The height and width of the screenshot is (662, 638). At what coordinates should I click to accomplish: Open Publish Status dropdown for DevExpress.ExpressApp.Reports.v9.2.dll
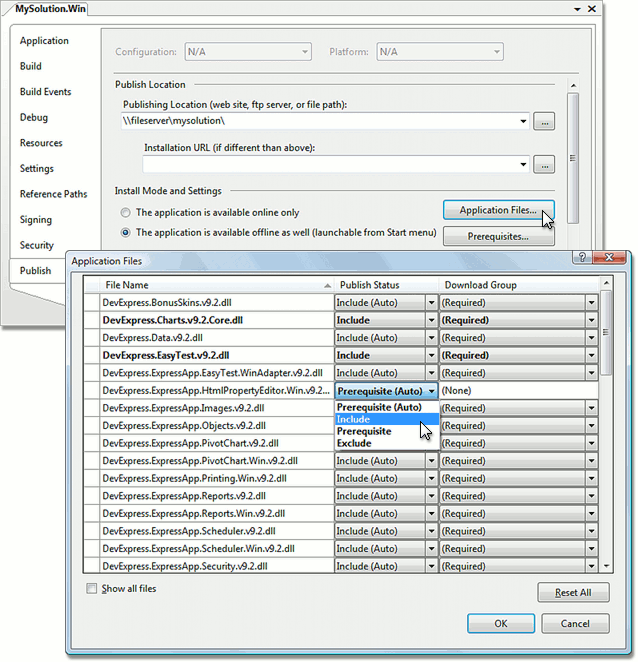(x=432, y=496)
